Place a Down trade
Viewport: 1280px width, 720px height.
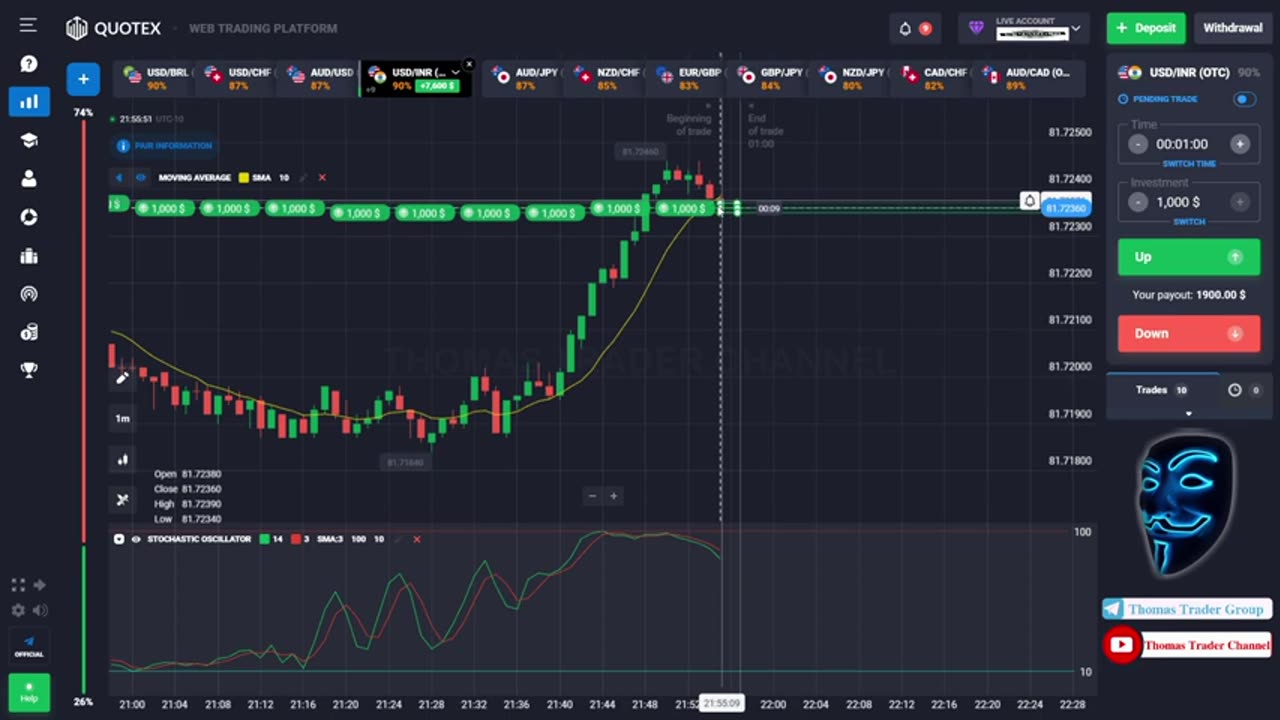(x=1188, y=334)
